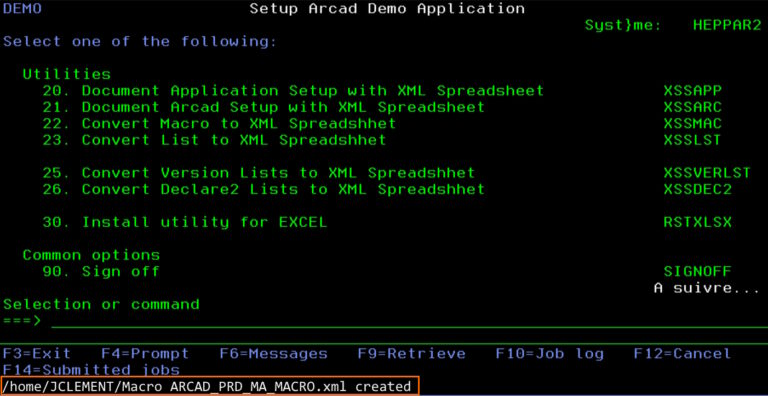Select option 90 Sign off

coord(101,272)
